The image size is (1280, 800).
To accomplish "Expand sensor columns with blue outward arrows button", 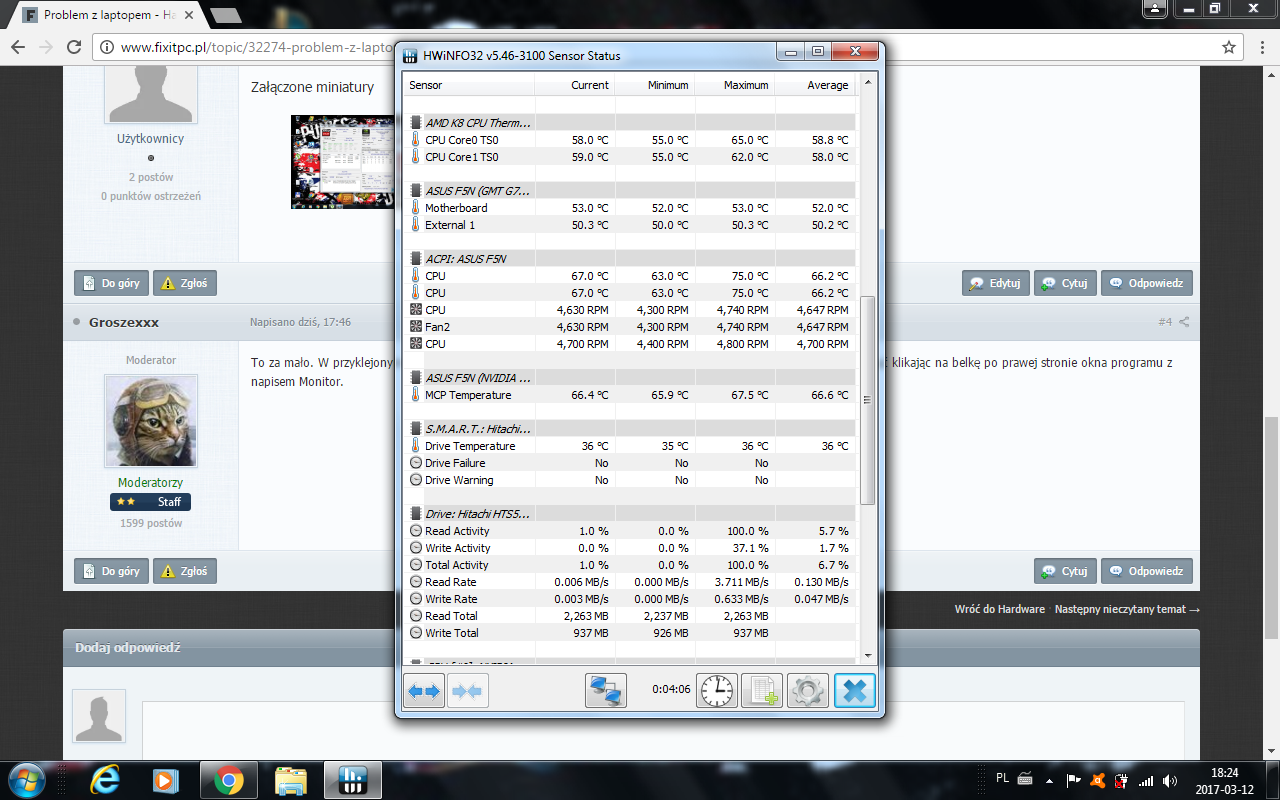I will pyautogui.click(x=424, y=691).
